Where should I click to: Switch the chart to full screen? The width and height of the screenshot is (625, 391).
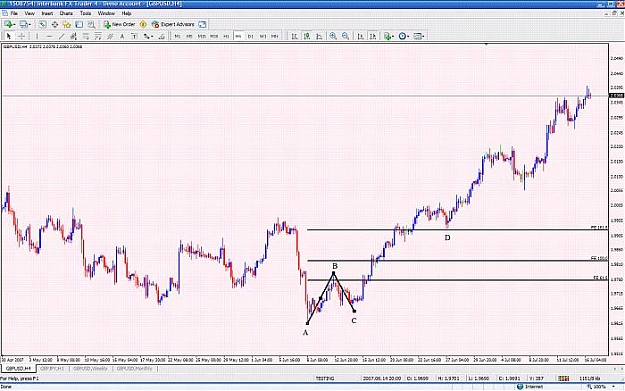coord(202,24)
